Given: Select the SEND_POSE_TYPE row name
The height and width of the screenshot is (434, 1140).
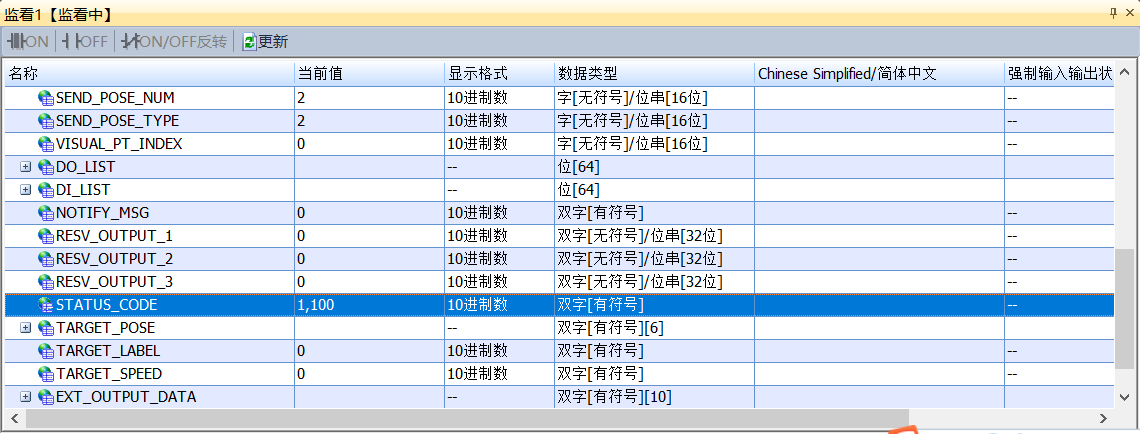Looking at the screenshot, I should (x=117, y=121).
